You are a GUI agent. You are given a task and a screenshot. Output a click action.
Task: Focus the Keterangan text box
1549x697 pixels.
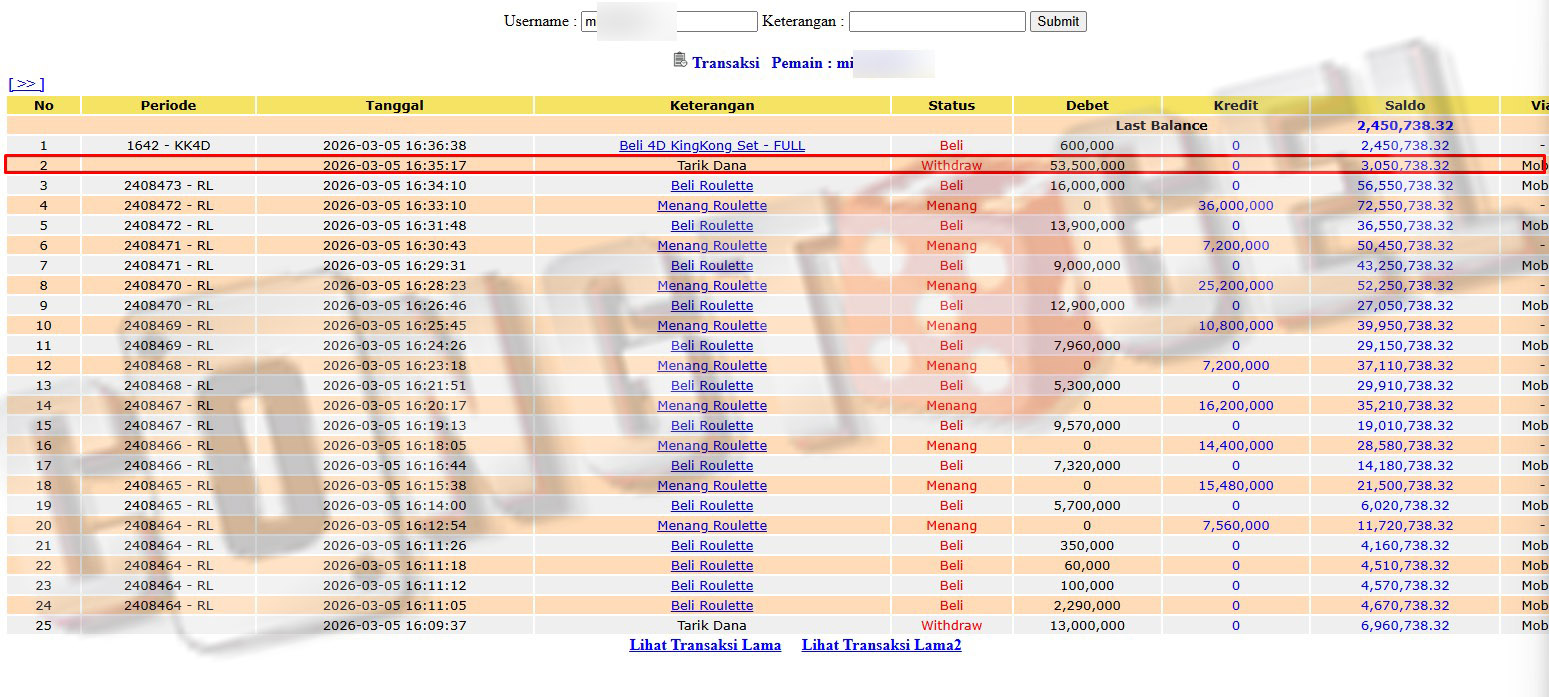[x=936, y=21]
